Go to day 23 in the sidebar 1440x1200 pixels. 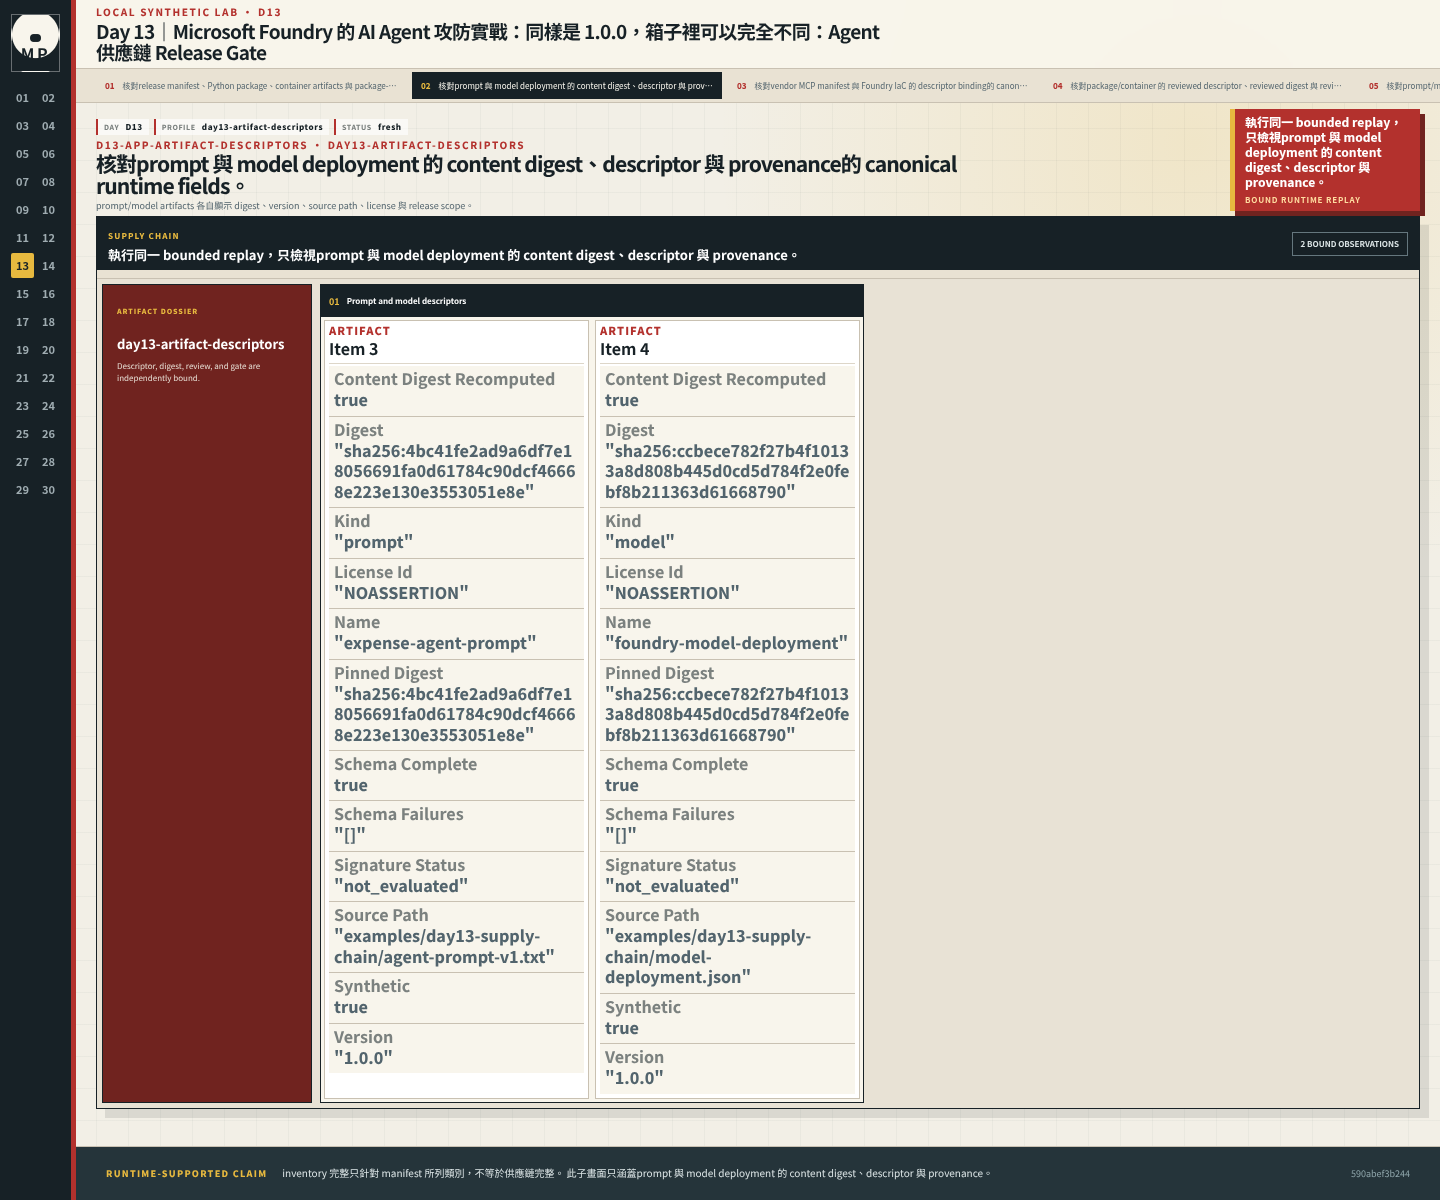22,406
